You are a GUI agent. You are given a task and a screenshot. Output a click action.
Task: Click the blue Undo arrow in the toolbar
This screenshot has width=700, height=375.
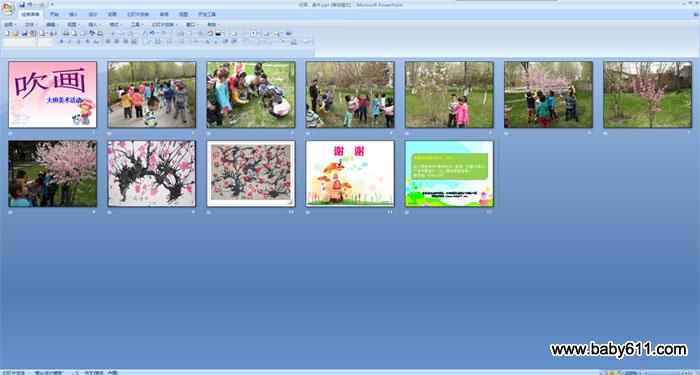[152, 33]
